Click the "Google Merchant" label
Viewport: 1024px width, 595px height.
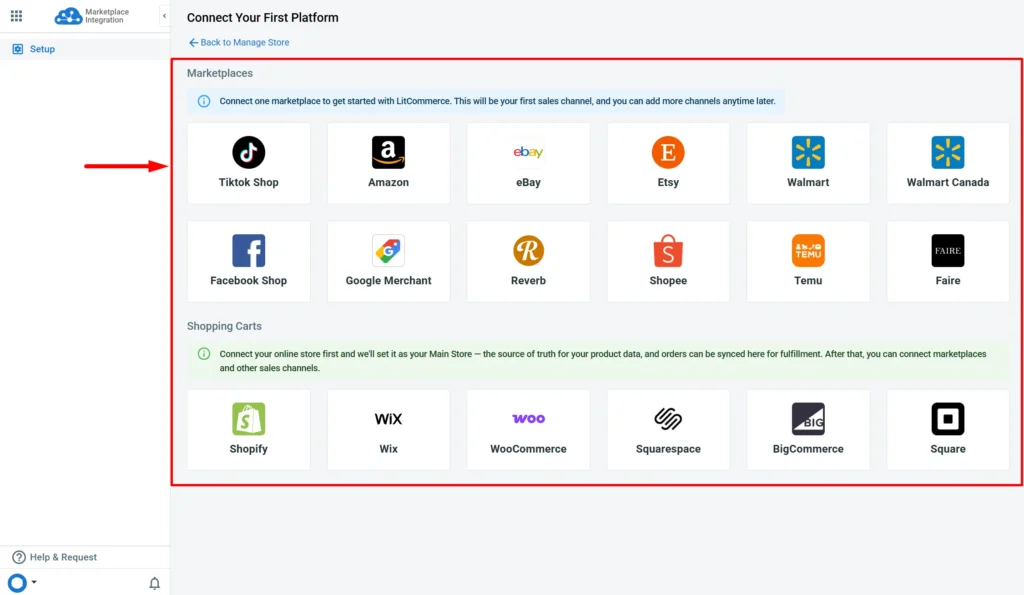pos(389,281)
